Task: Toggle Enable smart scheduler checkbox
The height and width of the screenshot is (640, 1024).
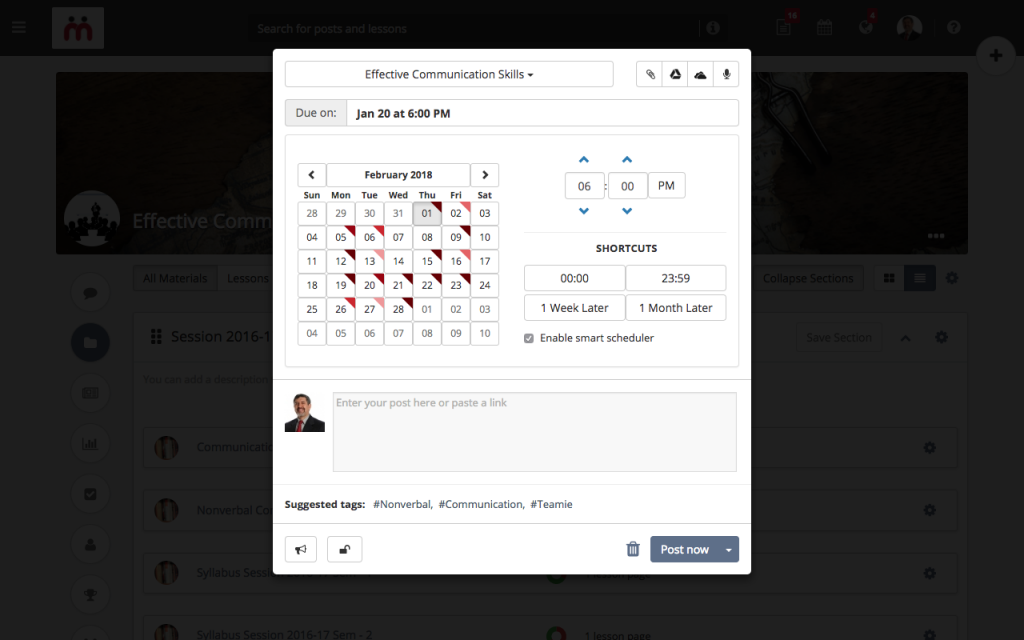Action: [x=529, y=338]
